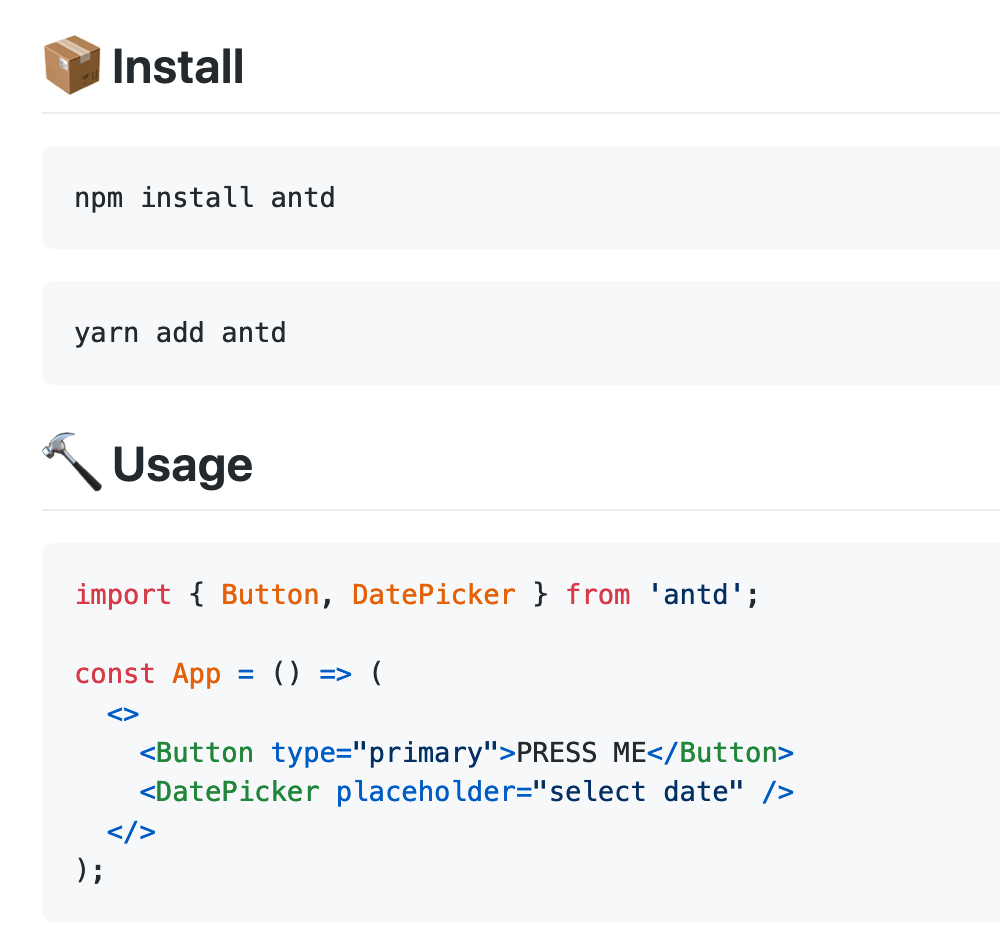The width and height of the screenshot is (1000, 944).
Task: Click the 'npm install antd' command text
Action: (x=205, y=197)
